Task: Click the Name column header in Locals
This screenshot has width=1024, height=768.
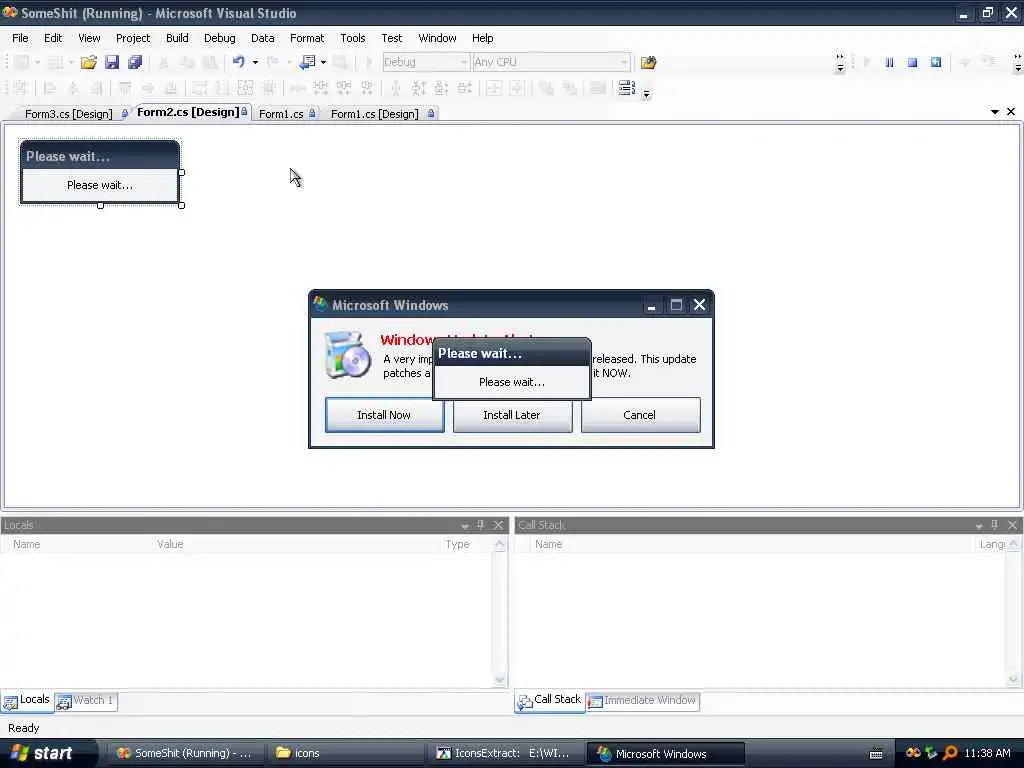Action: pos(27,544)
